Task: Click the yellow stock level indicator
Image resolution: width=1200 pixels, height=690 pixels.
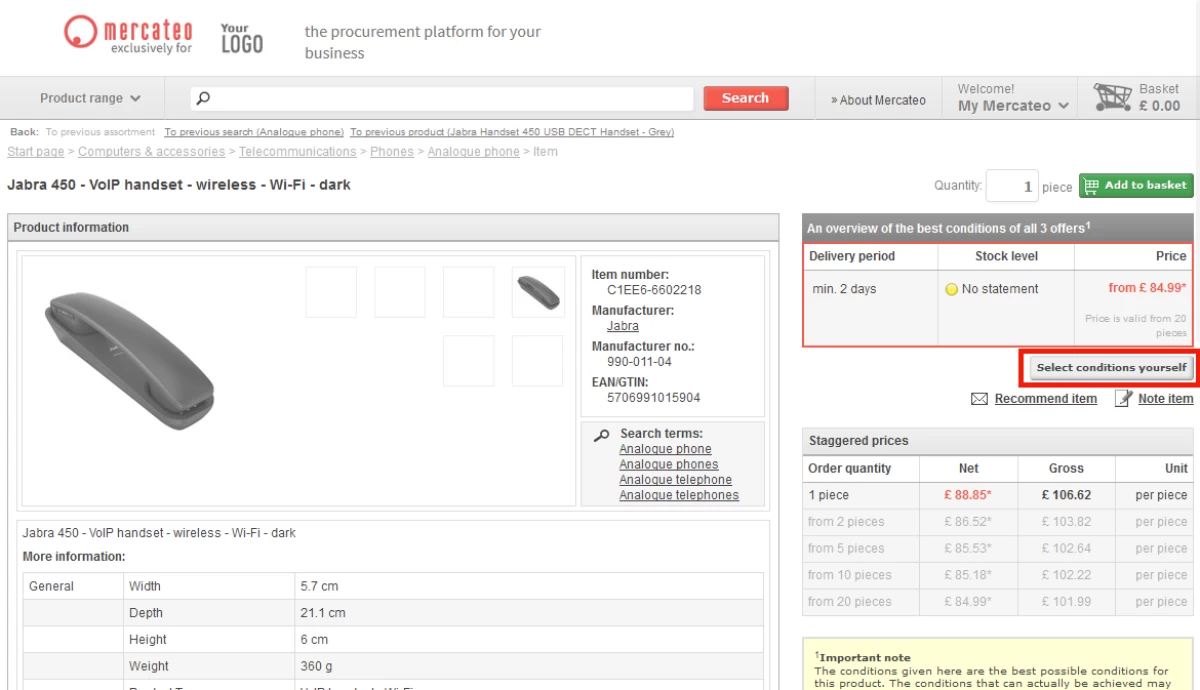Action: coord(951,289)
